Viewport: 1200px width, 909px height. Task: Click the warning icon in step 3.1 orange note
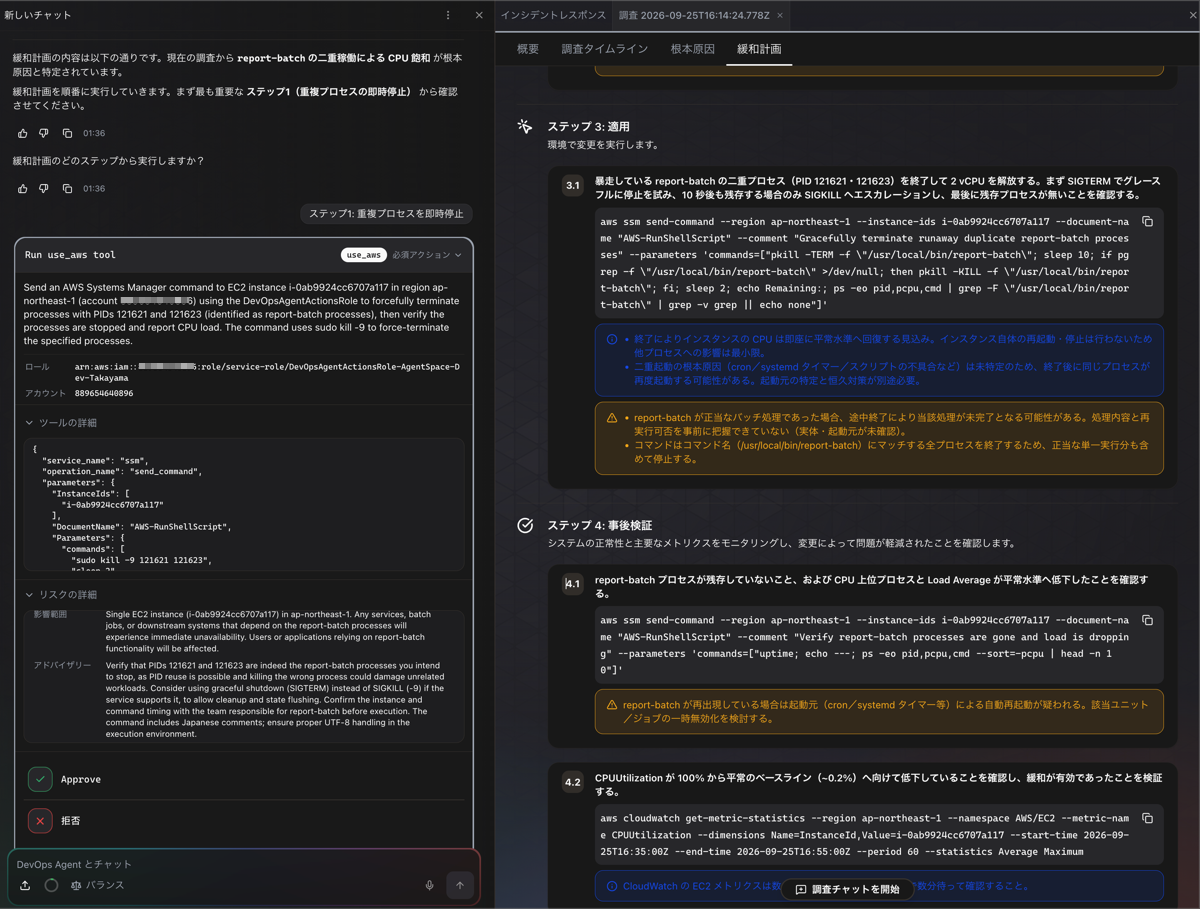[x=612, y=418]
